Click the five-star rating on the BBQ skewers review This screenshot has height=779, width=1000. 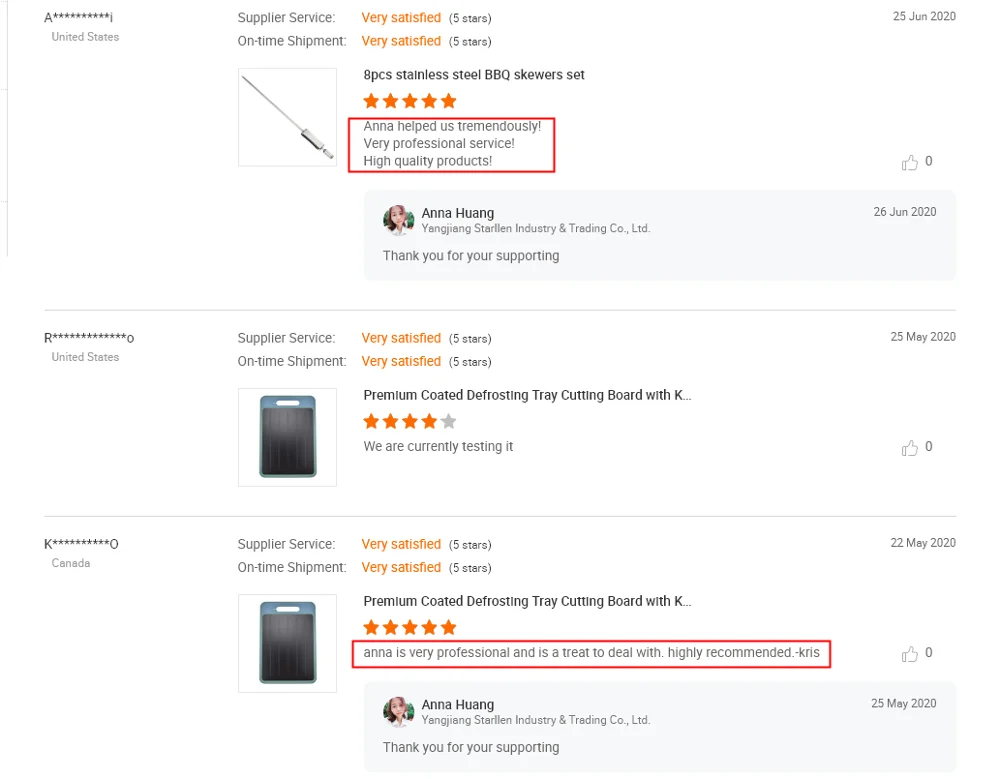tap(410, 101)
